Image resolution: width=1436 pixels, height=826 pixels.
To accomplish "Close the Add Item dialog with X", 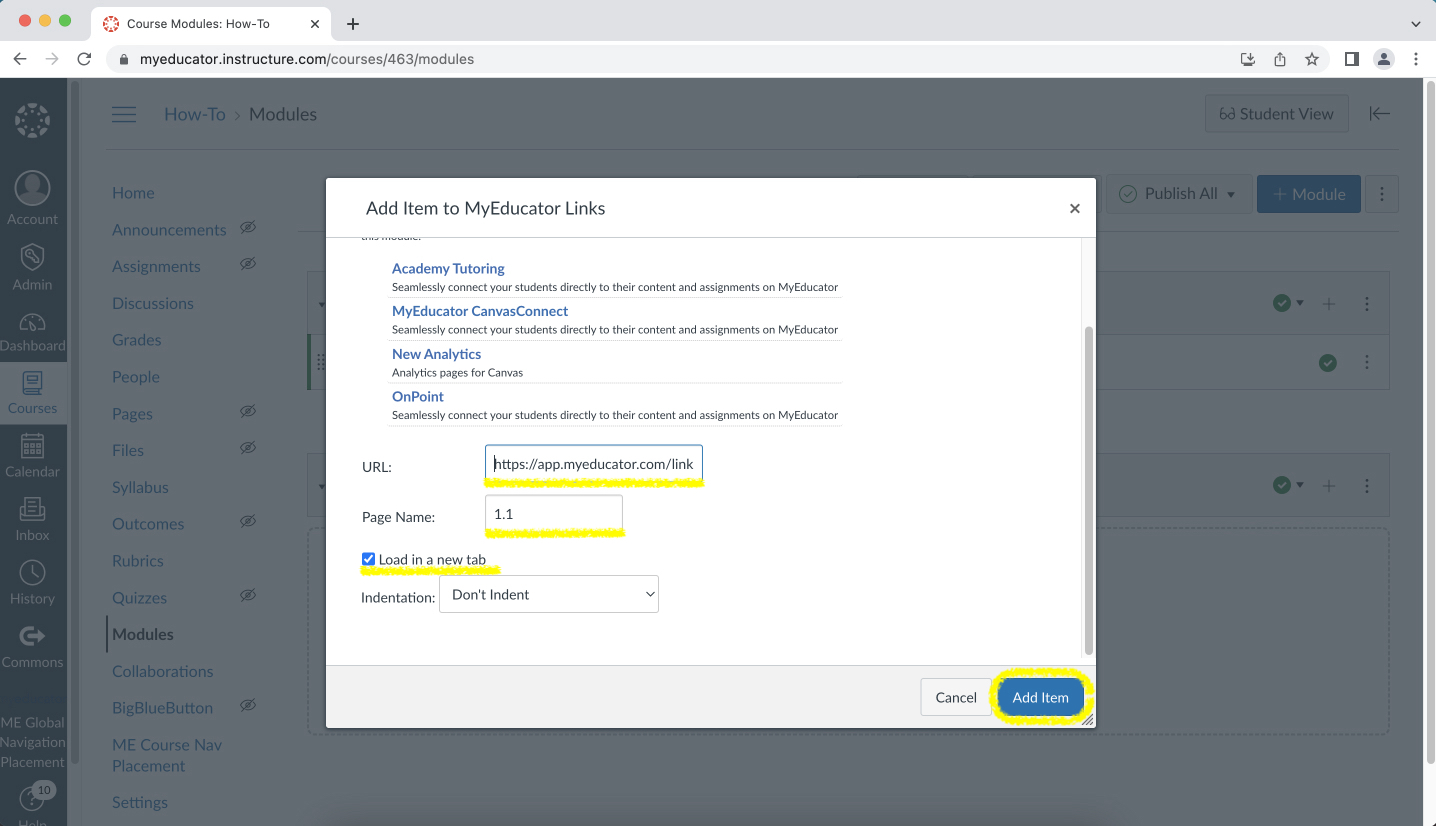I will click(x=1075, y=208).
